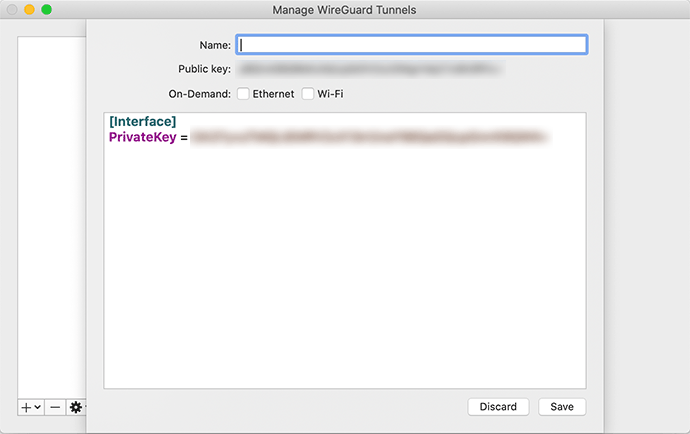Enable On-Demand for Wi-Fi
Screen dimensions: 690x434
(308, 94)
